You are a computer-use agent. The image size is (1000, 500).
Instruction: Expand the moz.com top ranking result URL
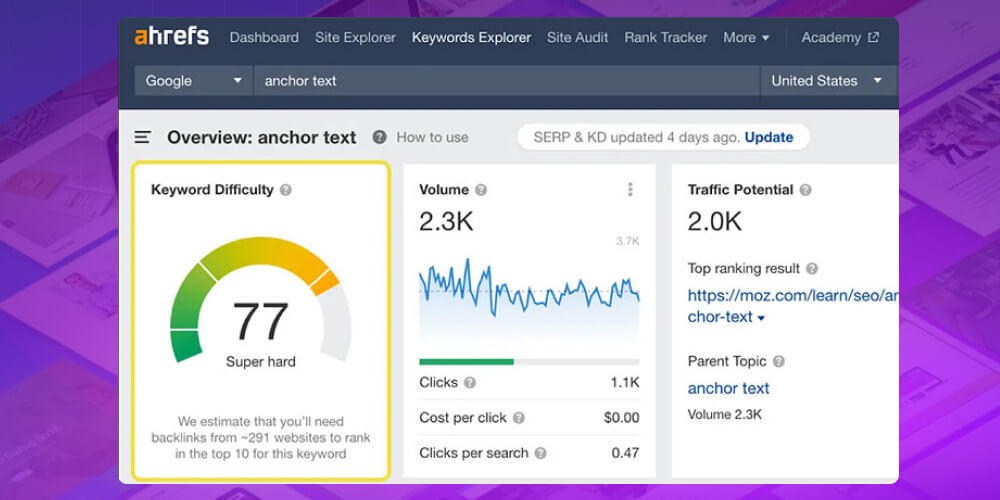click(x=761, y=318)
